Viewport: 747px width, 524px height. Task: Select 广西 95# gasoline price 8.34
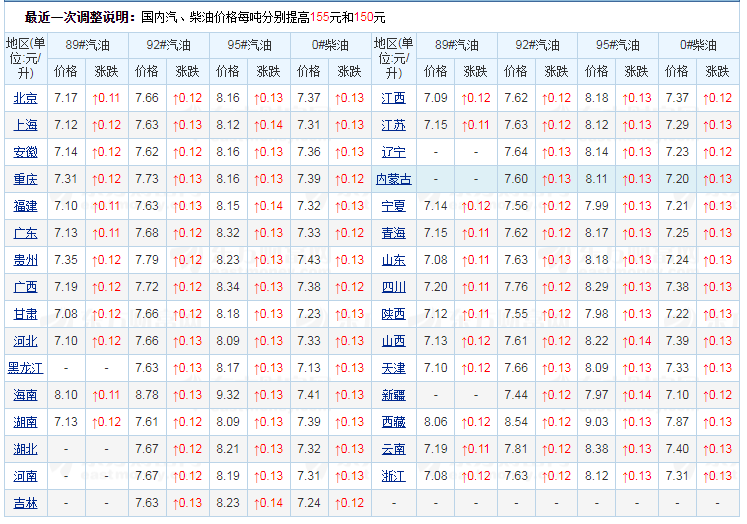click(x=228, y=287)
